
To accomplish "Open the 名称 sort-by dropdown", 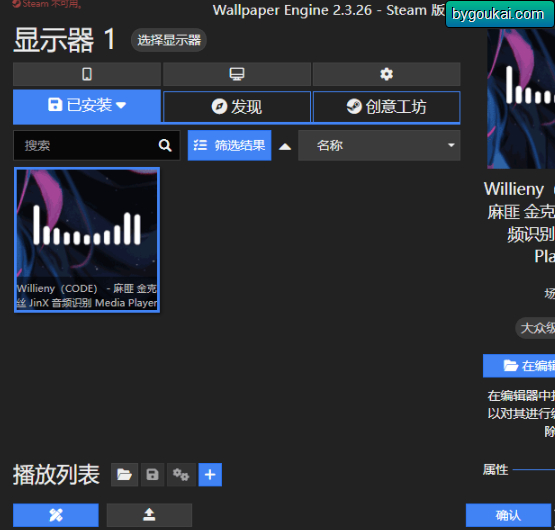I will (379, 145).
